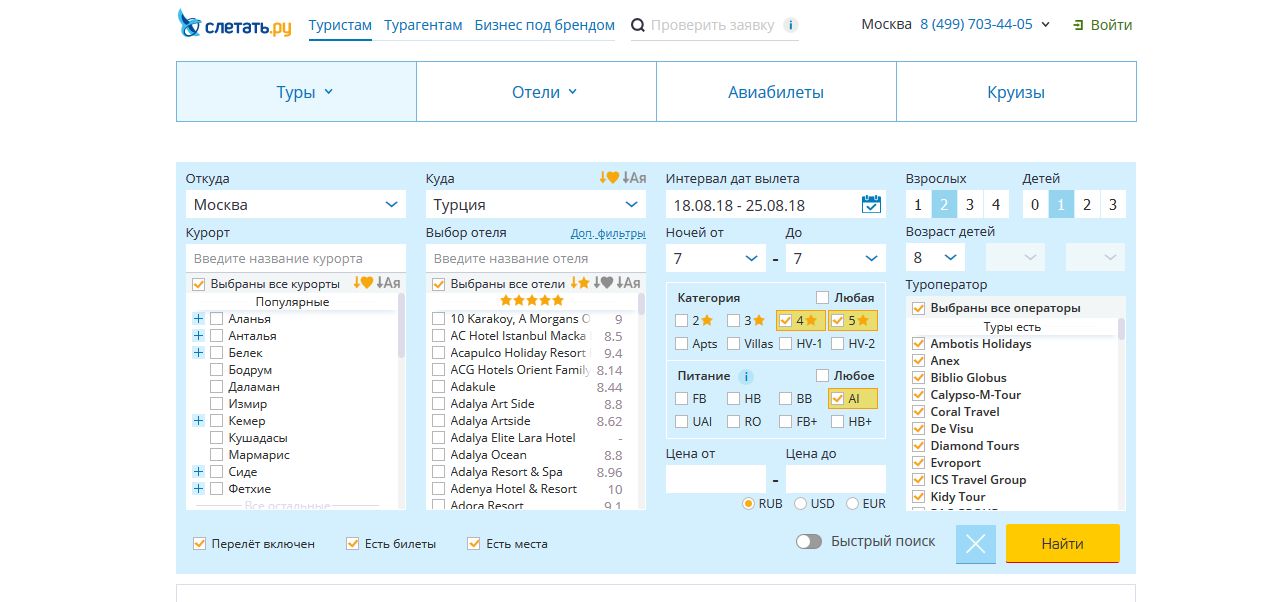Click popularity sort heart icon for resorts
This screenshot has width=1283, height=602.
coord(363,283)
